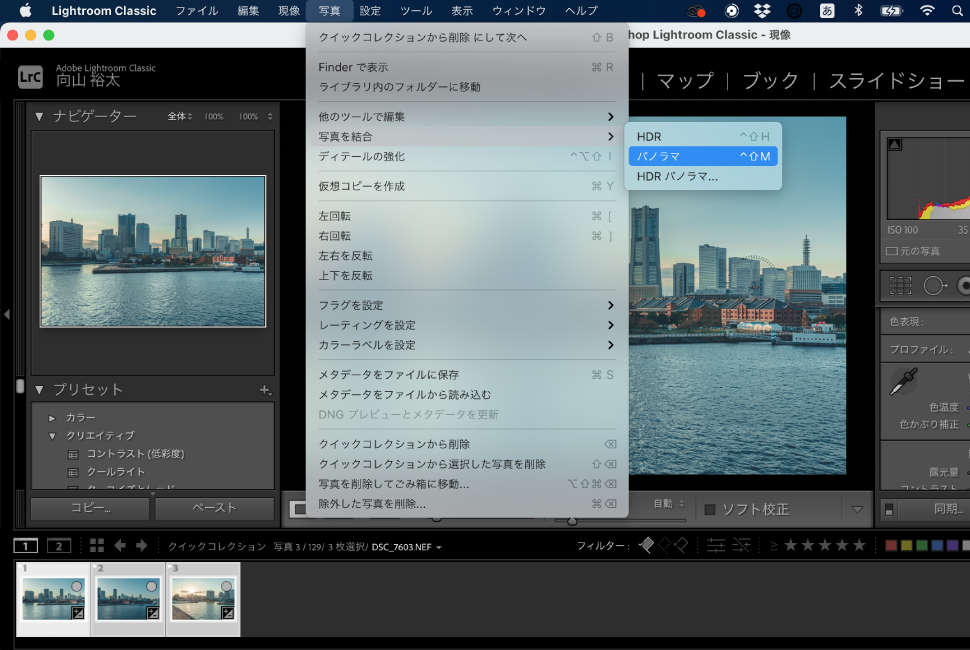Filter by unedited photos icon
This screenshot has width=970, height=650.
[741, 545]
